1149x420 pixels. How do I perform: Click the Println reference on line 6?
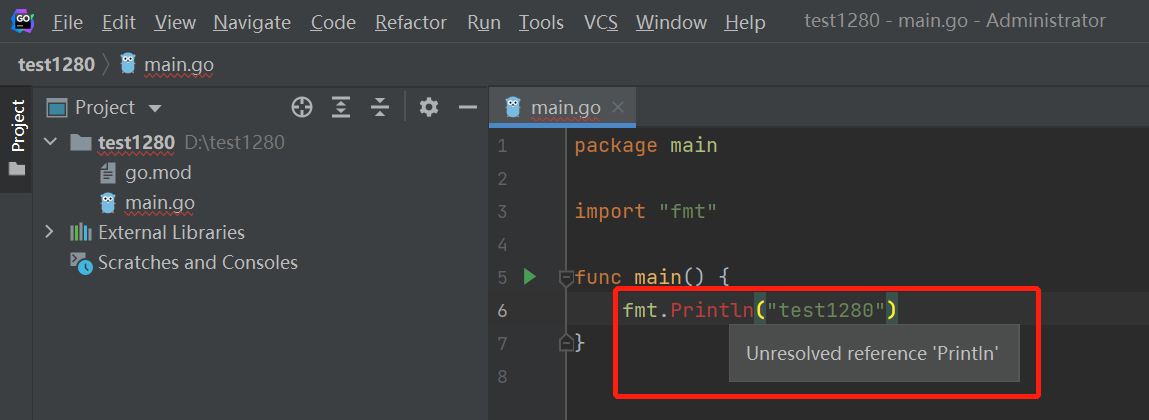(x=712, y=311)
